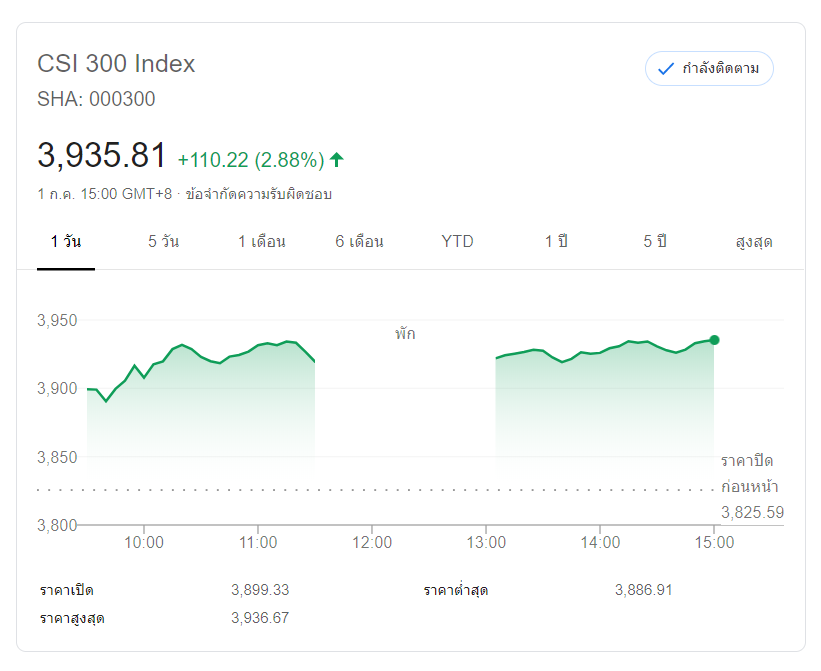View the 5 ปี chart range
The image size is (821, 671).
pyautogui.click(x=654, y=242)
